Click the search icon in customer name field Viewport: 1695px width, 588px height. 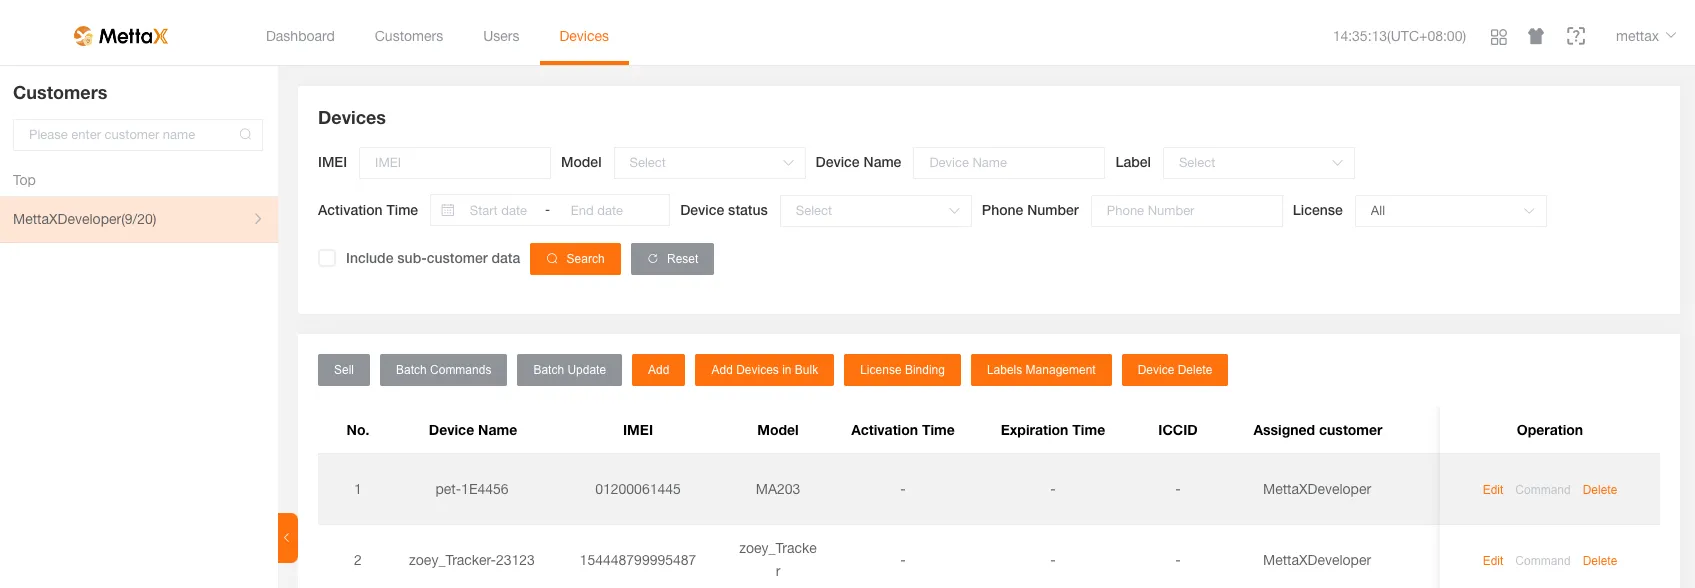coord(245,135)
